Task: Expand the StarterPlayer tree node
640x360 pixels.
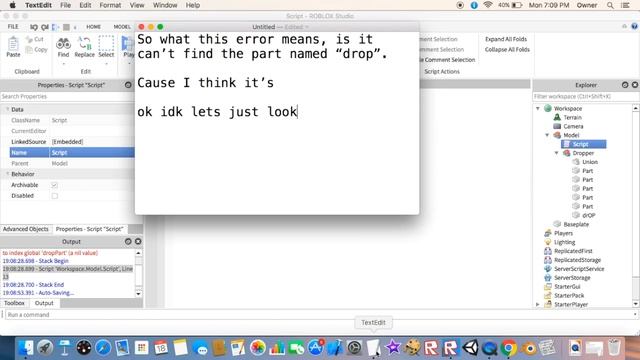Action: [x=538, y=304]
